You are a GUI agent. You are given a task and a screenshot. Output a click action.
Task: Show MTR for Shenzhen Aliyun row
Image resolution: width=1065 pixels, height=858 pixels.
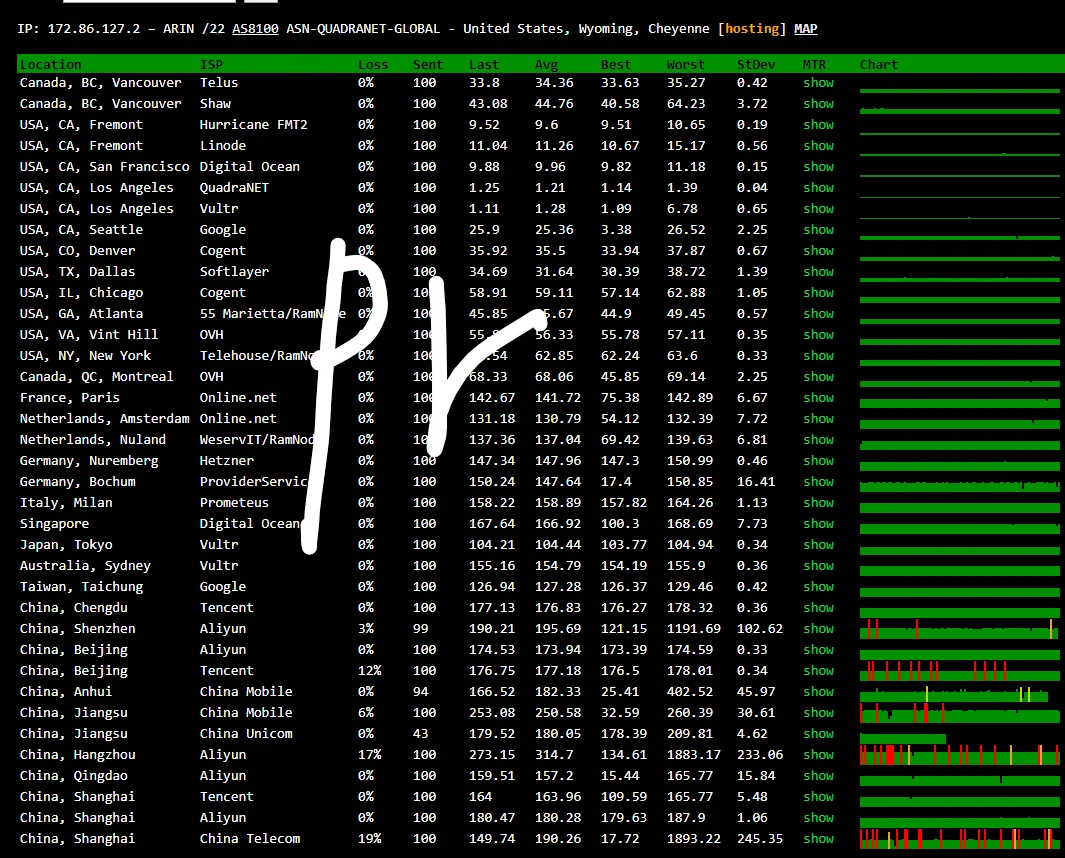coord(818,629)
